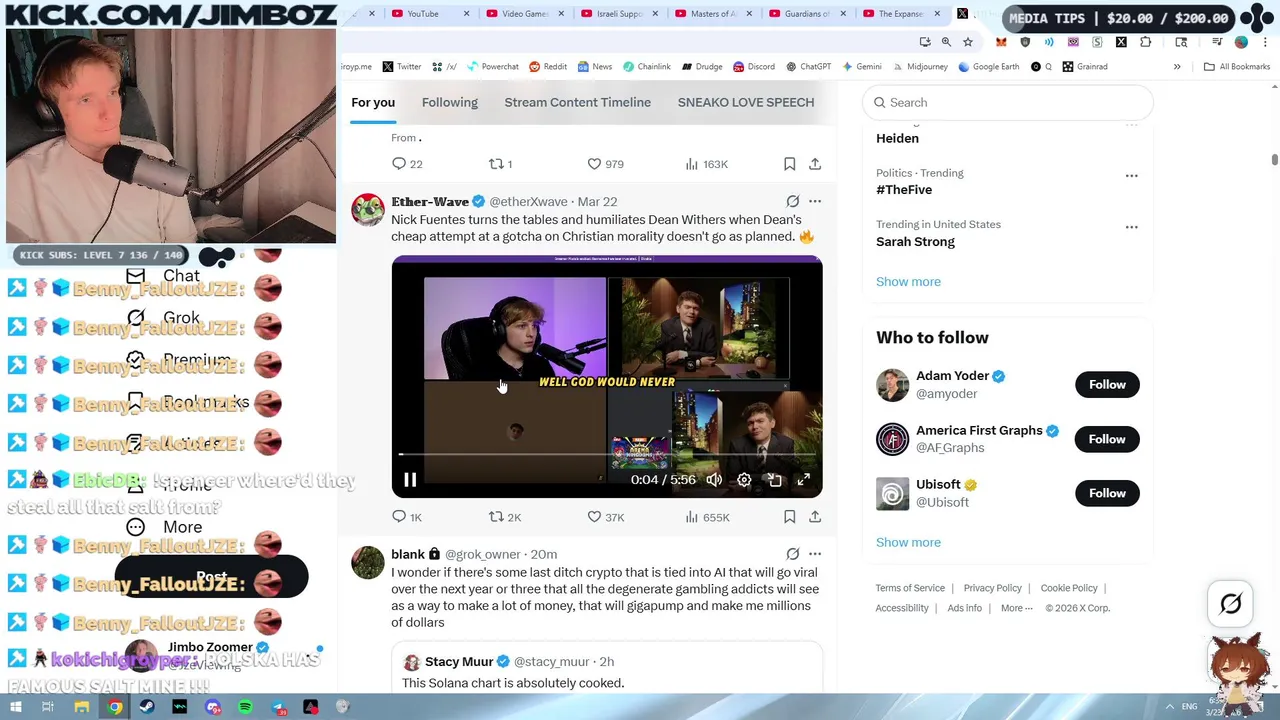This screenshot has height=720, width=1280.
Task: Expand the video to fullscreen
Action: pos(803,480)
